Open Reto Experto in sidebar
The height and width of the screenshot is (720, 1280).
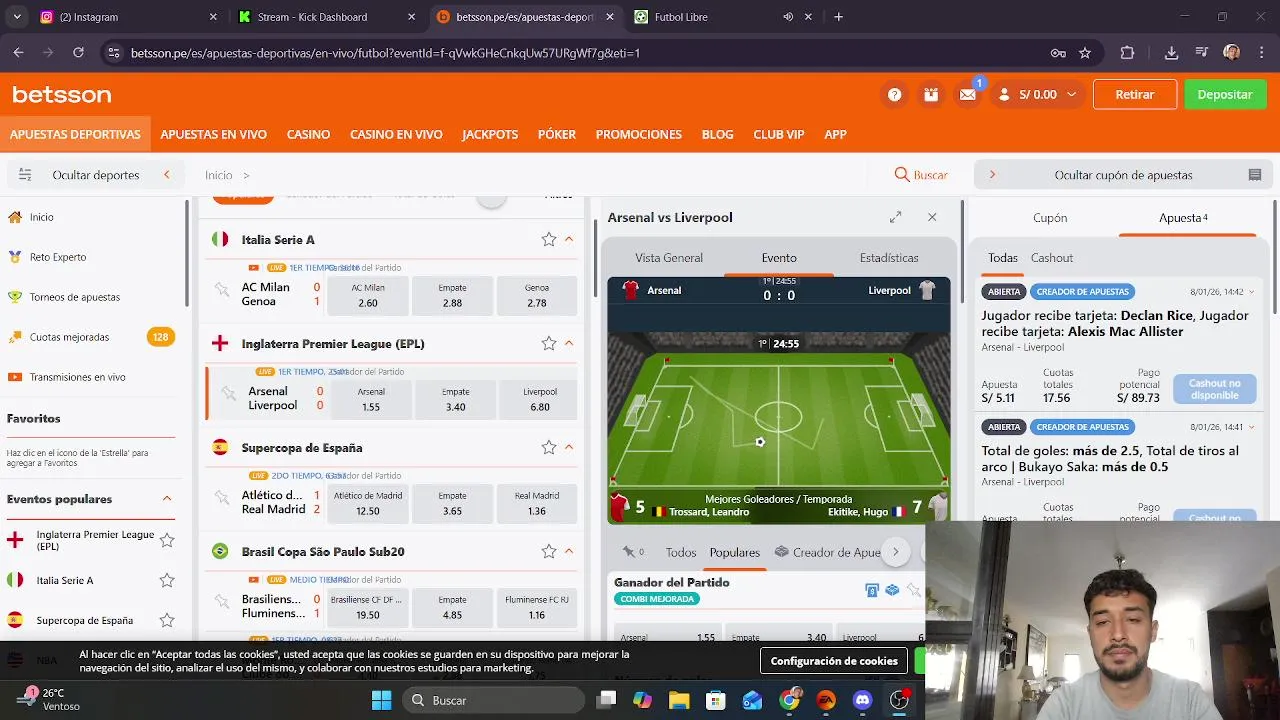[58, 257]
